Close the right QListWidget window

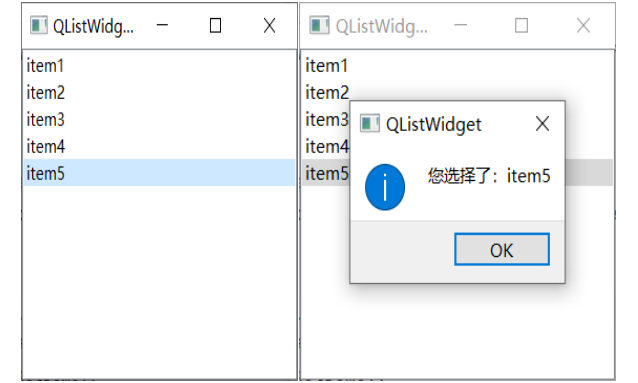583,25
